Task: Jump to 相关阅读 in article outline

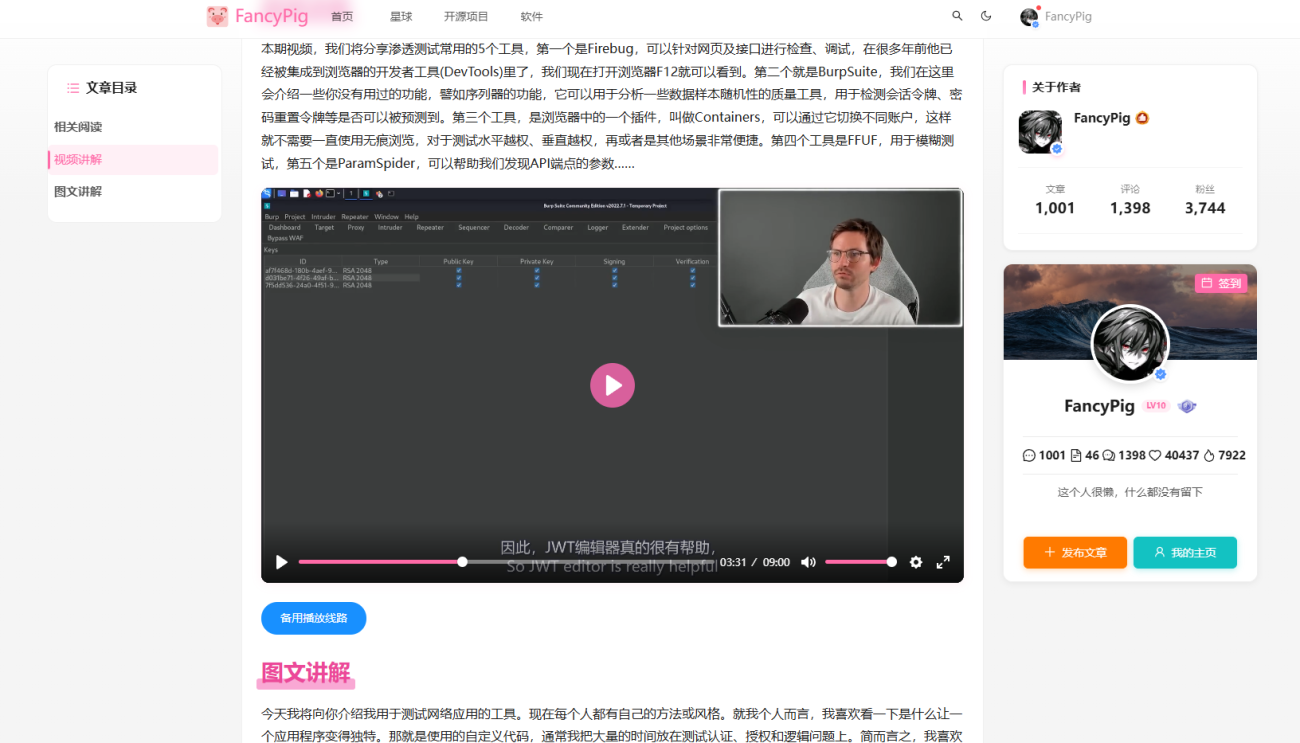Action: [78, 127]
